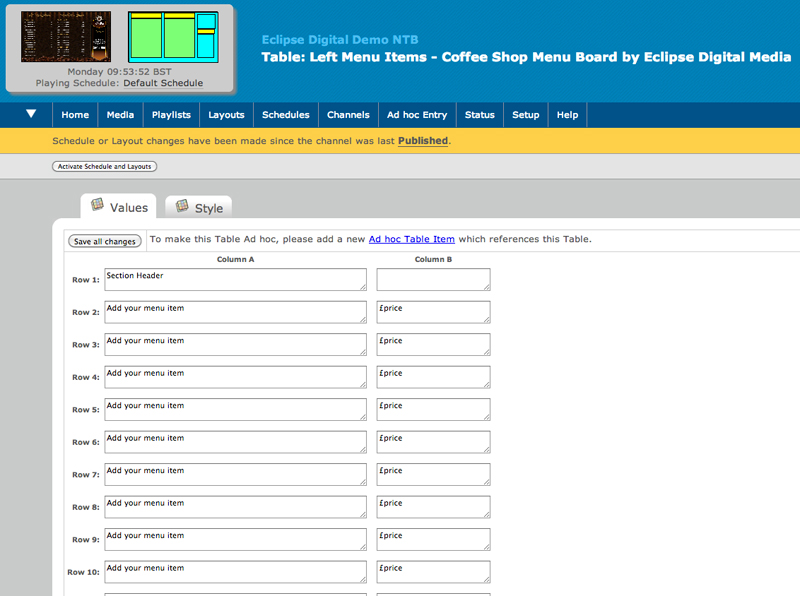Image resolution: width=800 pixels, height=596 pixels.
Task: Open the Home menu
Action: (75, 115)
